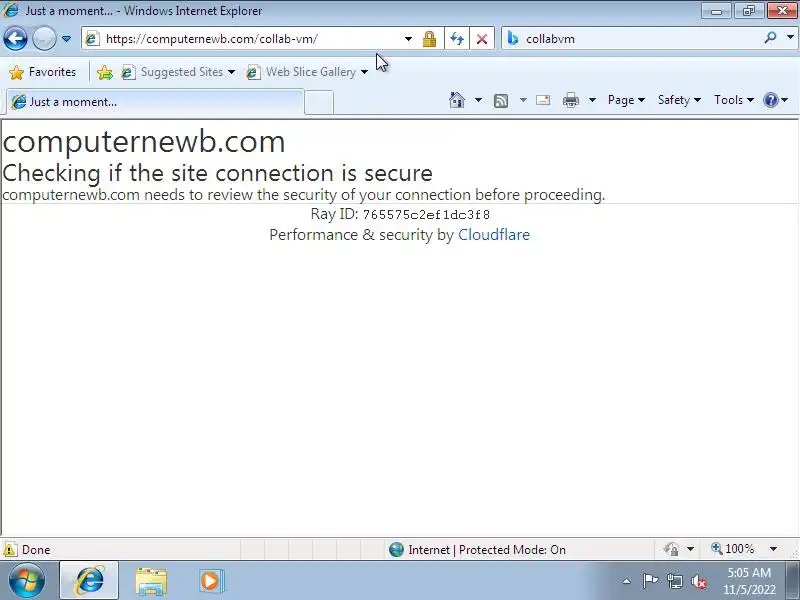The image size is (800, 600).
Task: Click the Forward navigation button
Action: [44, 39]
